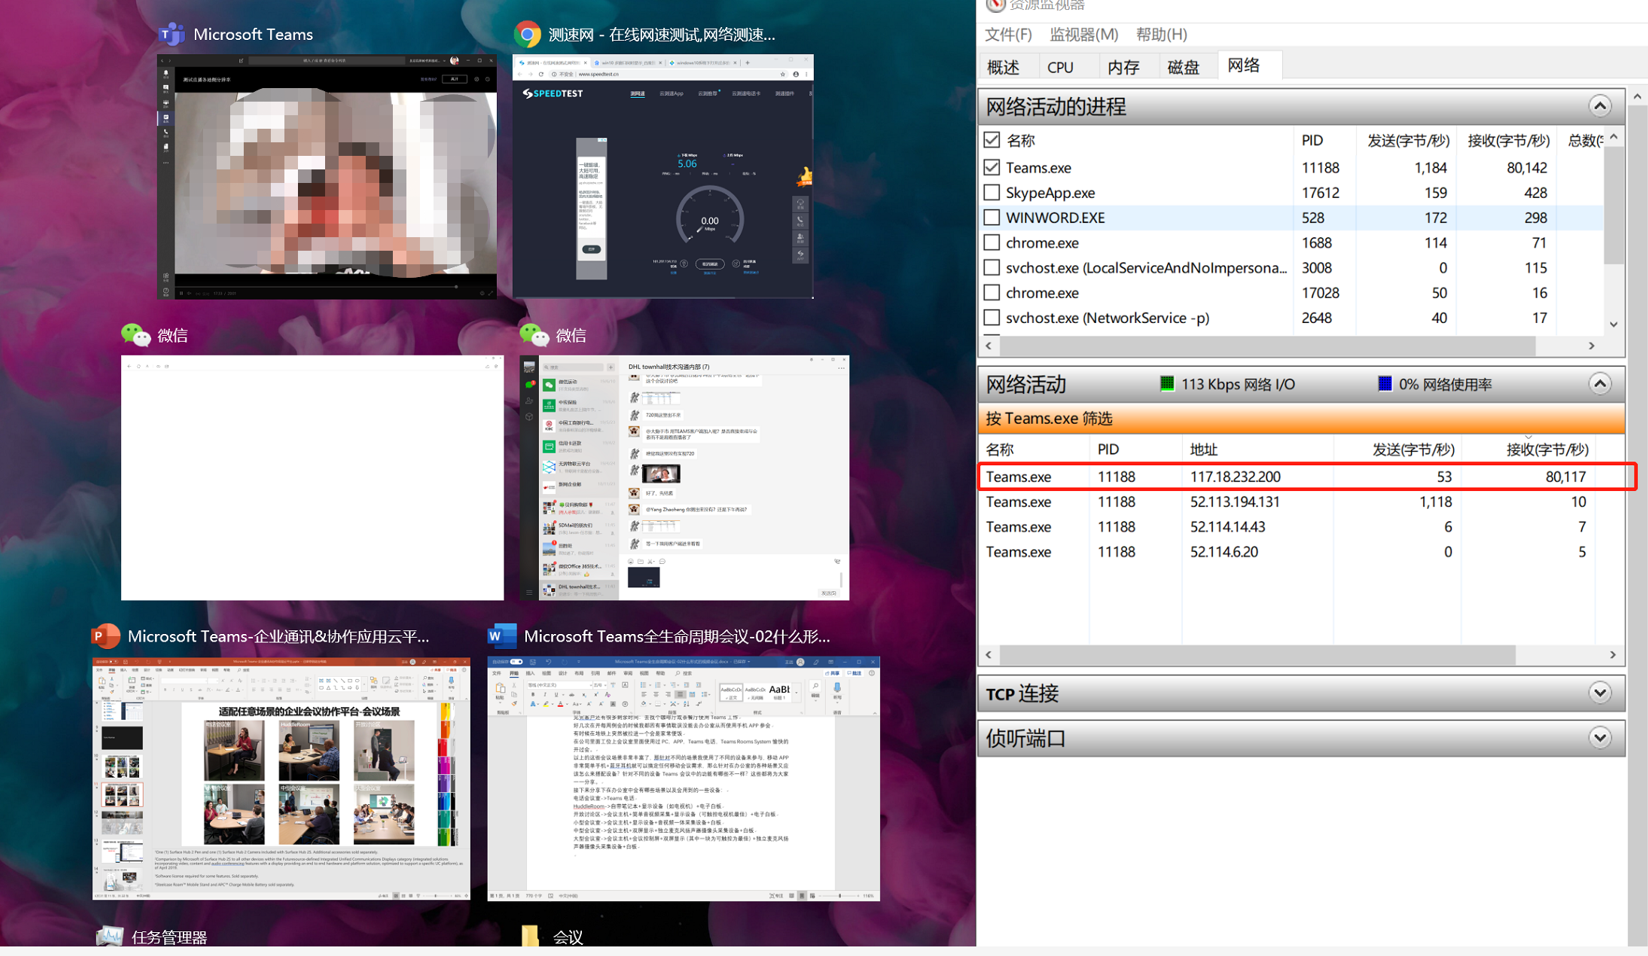The image size is (1648, 956).
Task: Expand the 侦听端口 section
Action: coord(1599,738)
